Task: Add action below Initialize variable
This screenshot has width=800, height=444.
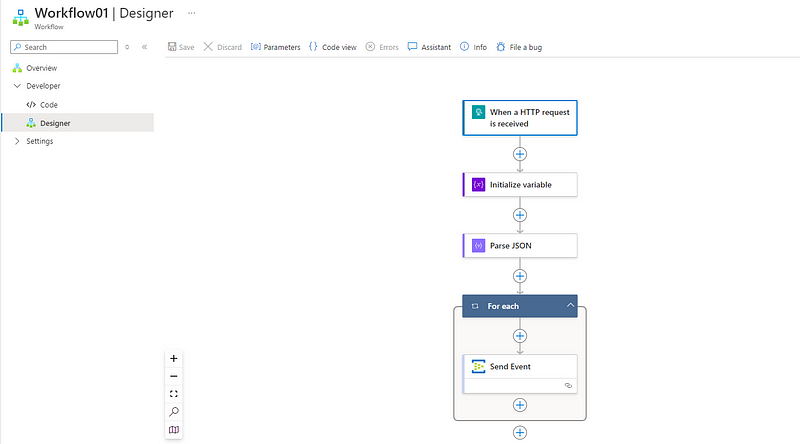Action: click(520, 215)
